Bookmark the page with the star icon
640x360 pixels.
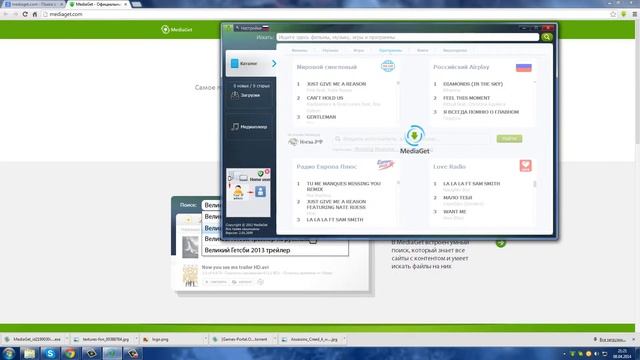click(x=613, y=14)
